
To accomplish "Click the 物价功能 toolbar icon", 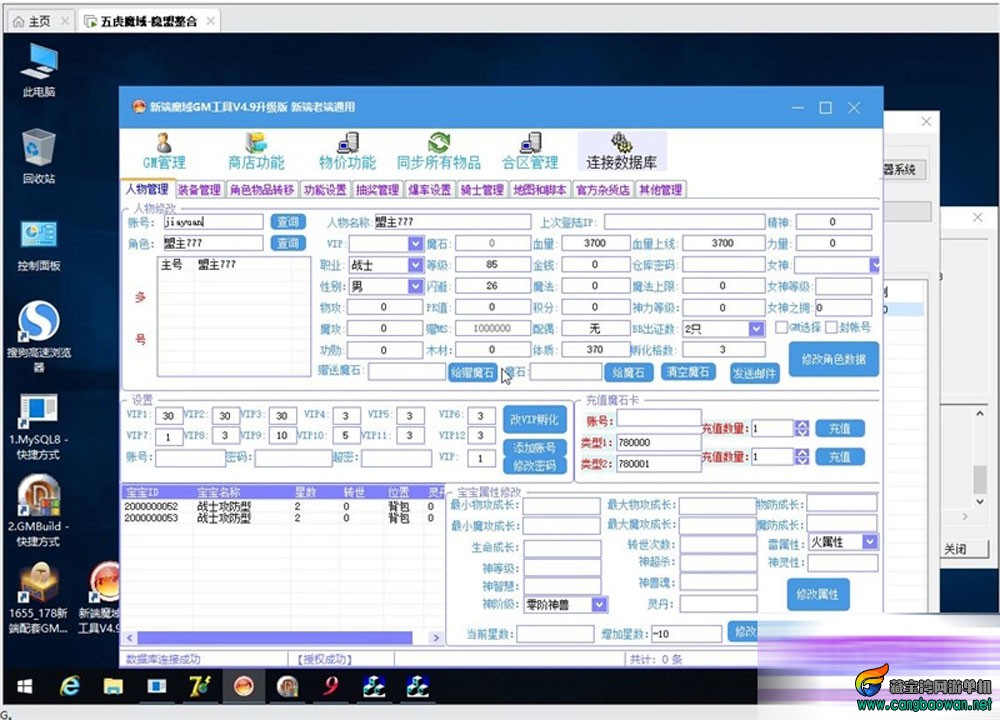I will [347, 151].
